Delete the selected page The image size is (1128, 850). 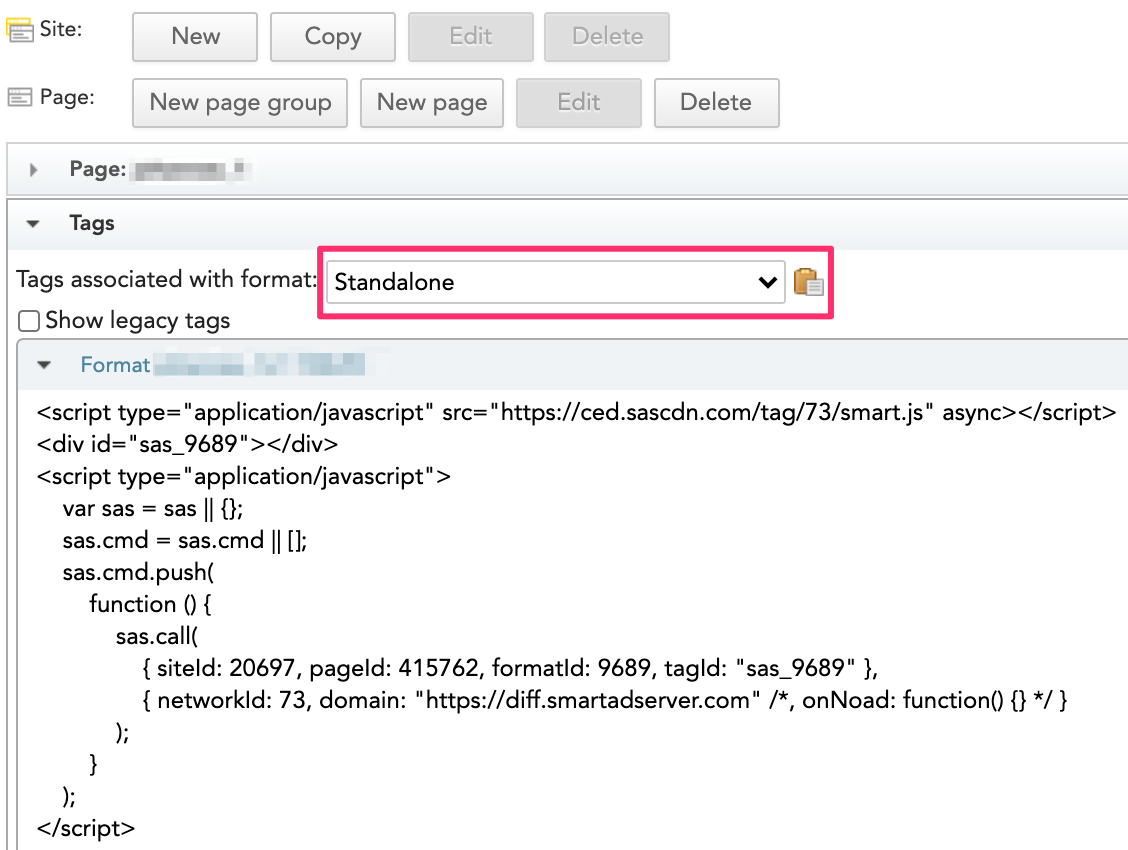715,103
